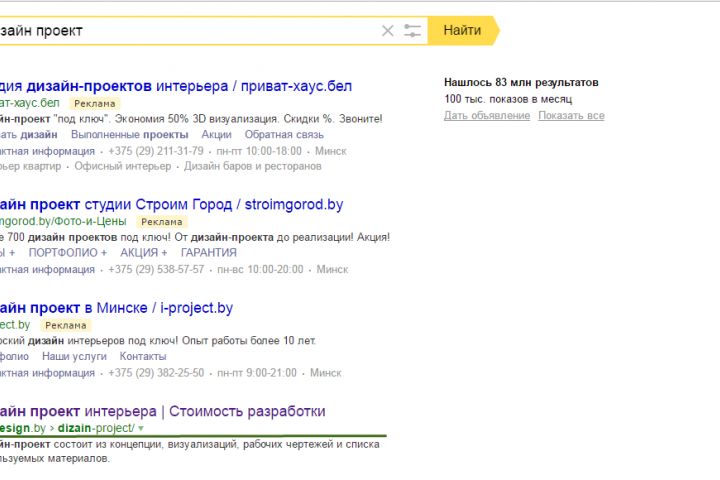720x480 pixels.
Task: Click the phone number +375 (29) 382-25-50
Action: [x=156, y=373]
